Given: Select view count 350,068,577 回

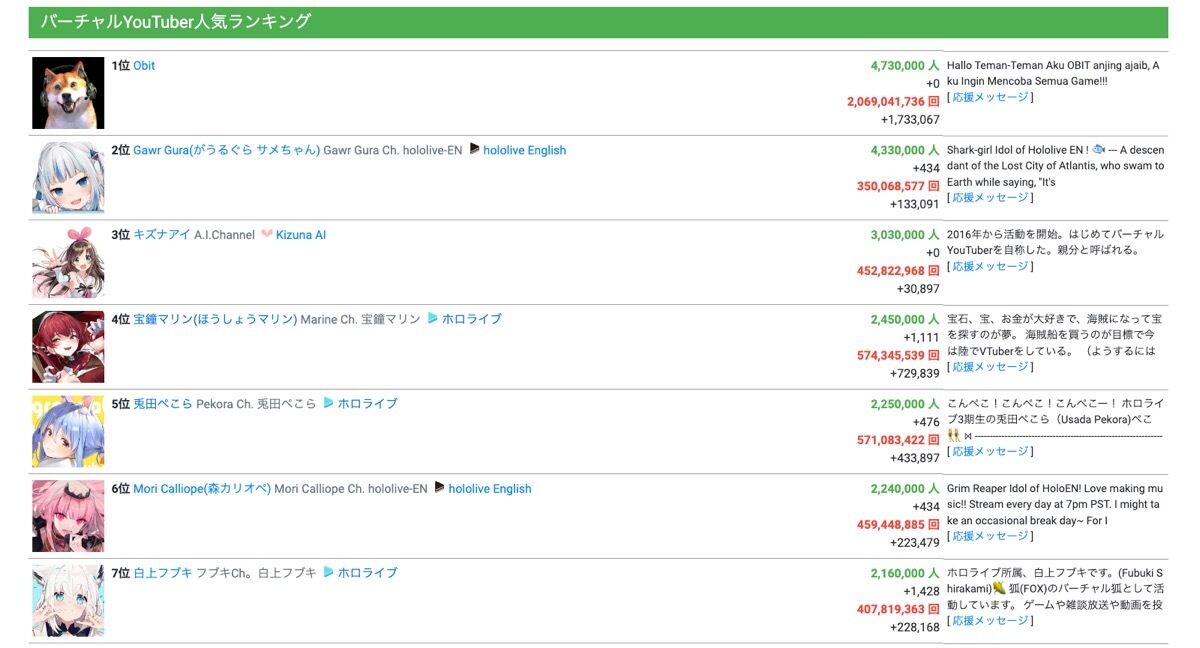Looking at the screenshot, I should coord(898,187).
